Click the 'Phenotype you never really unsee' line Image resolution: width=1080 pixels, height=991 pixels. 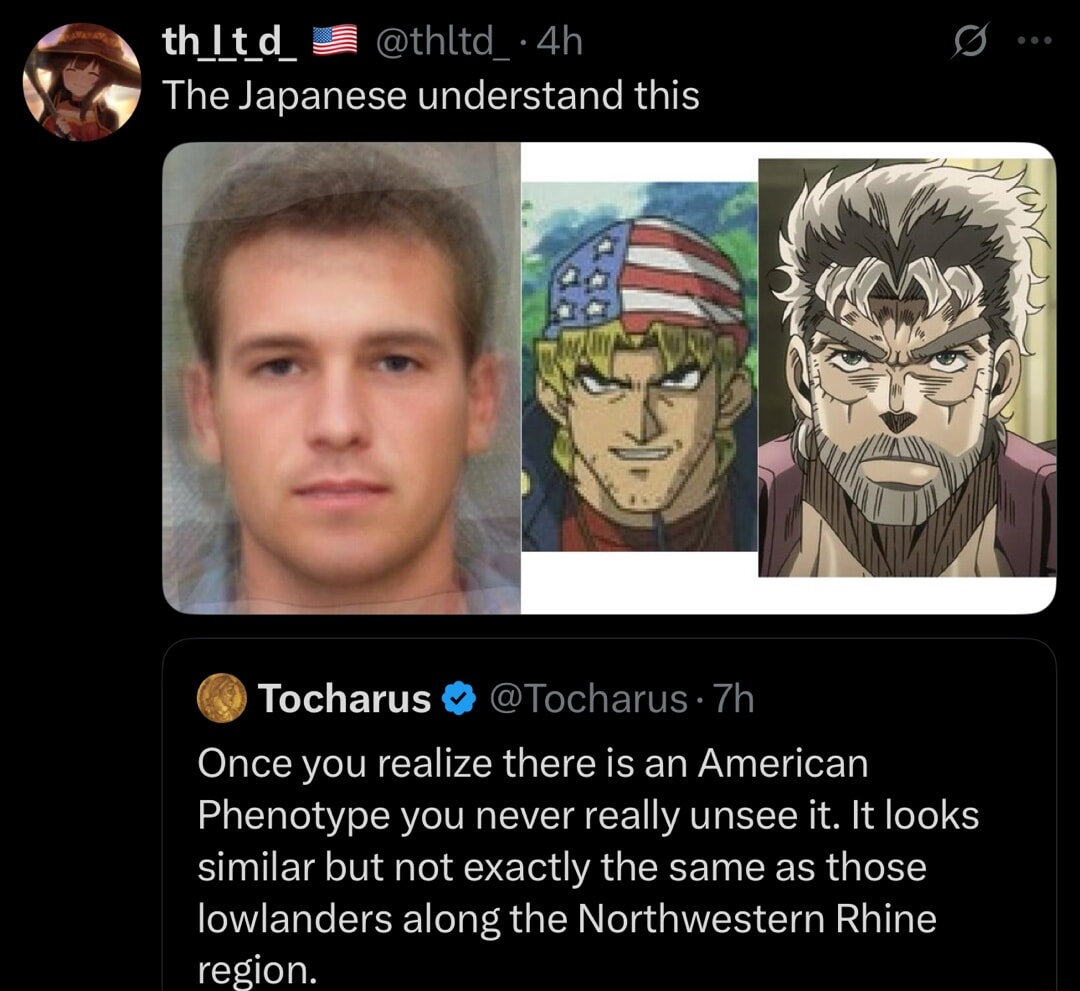588,815
